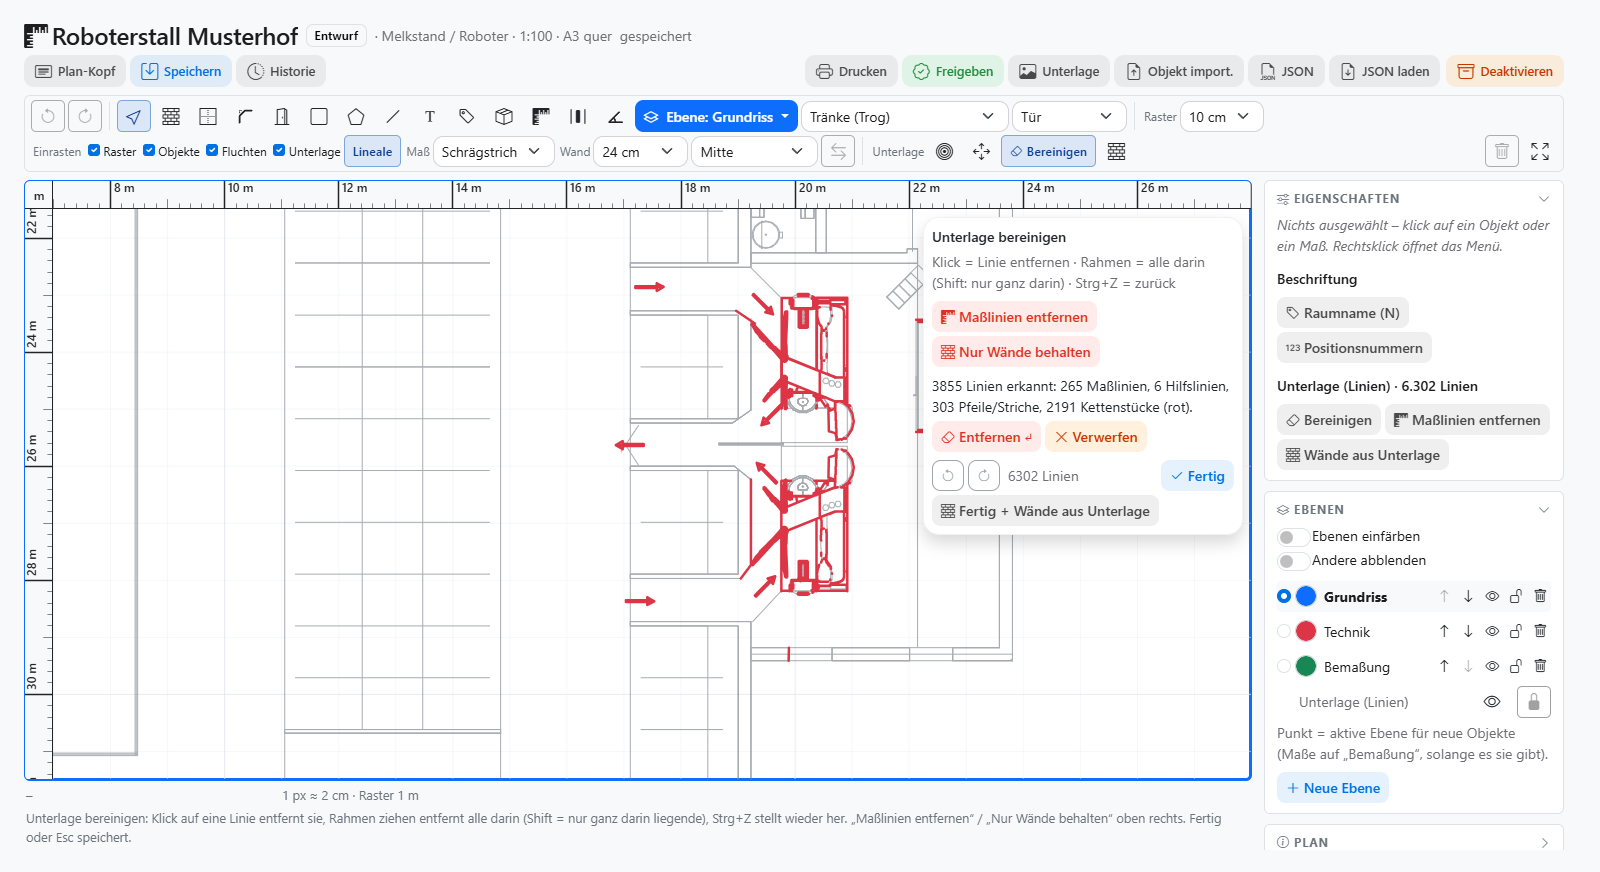The width and height of the screenshot is (1600, 872).
Task: Delete the Technik layer with trash icon
Action: (1540, 631)
